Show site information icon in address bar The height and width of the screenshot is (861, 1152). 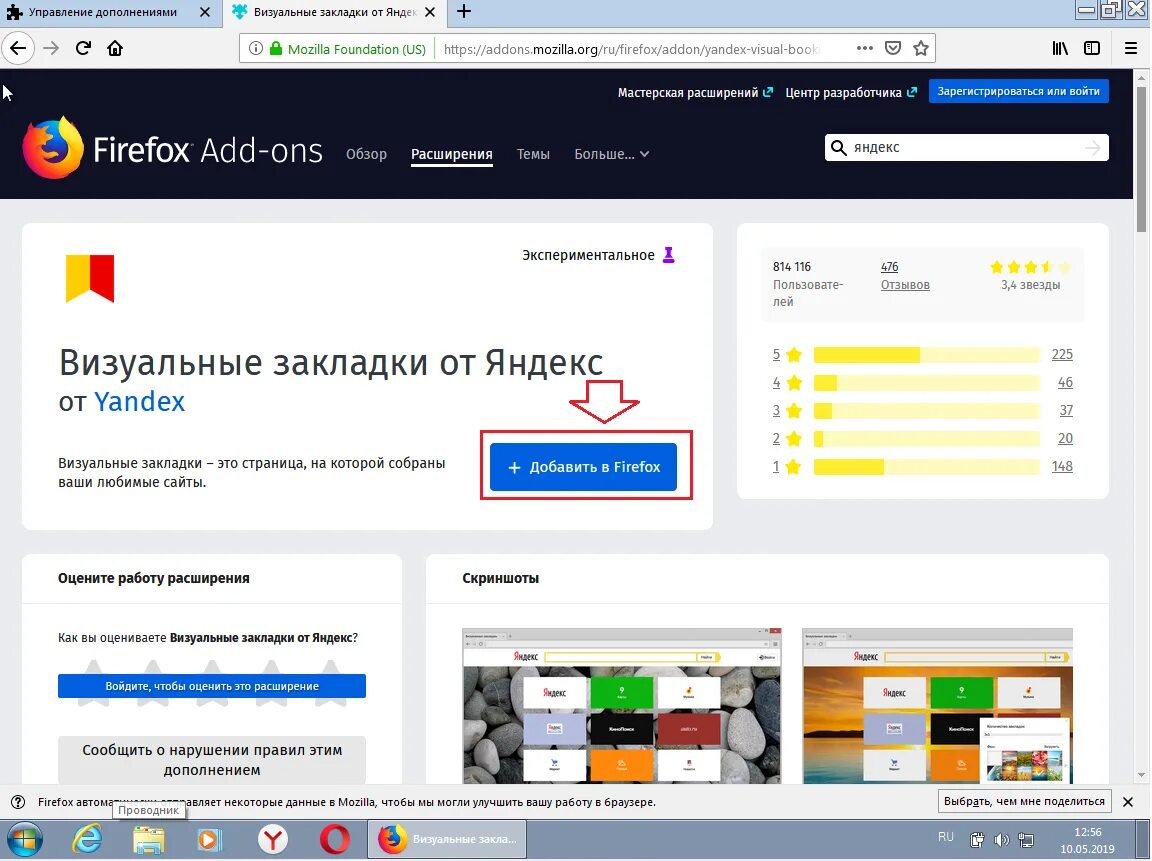tap(256, 48)
